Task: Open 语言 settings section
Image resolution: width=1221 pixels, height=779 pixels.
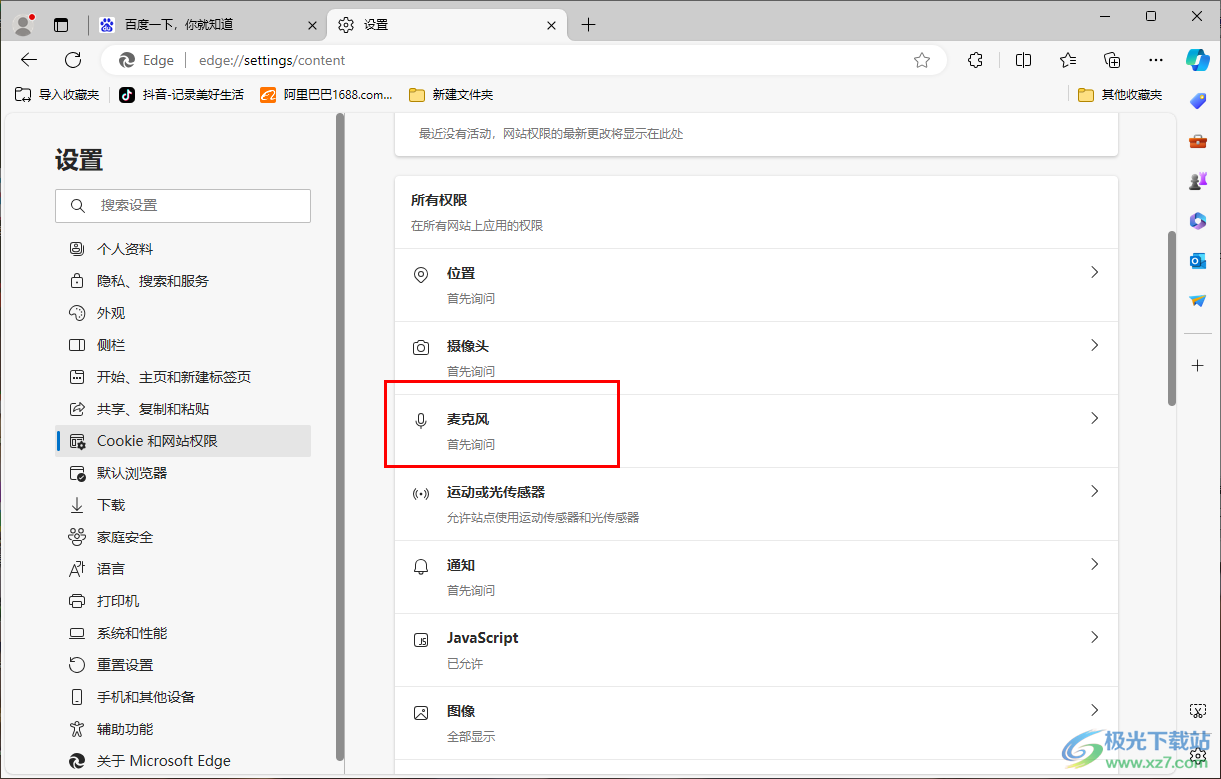Action: 183,569
